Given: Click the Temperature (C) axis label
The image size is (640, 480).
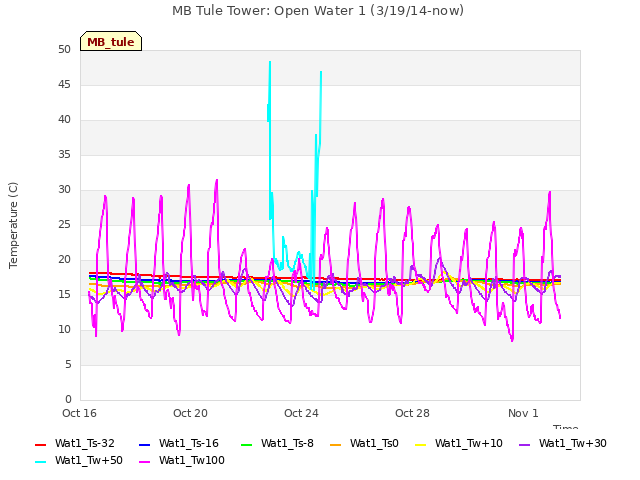Looking at the screenshot, I should 13,225.
